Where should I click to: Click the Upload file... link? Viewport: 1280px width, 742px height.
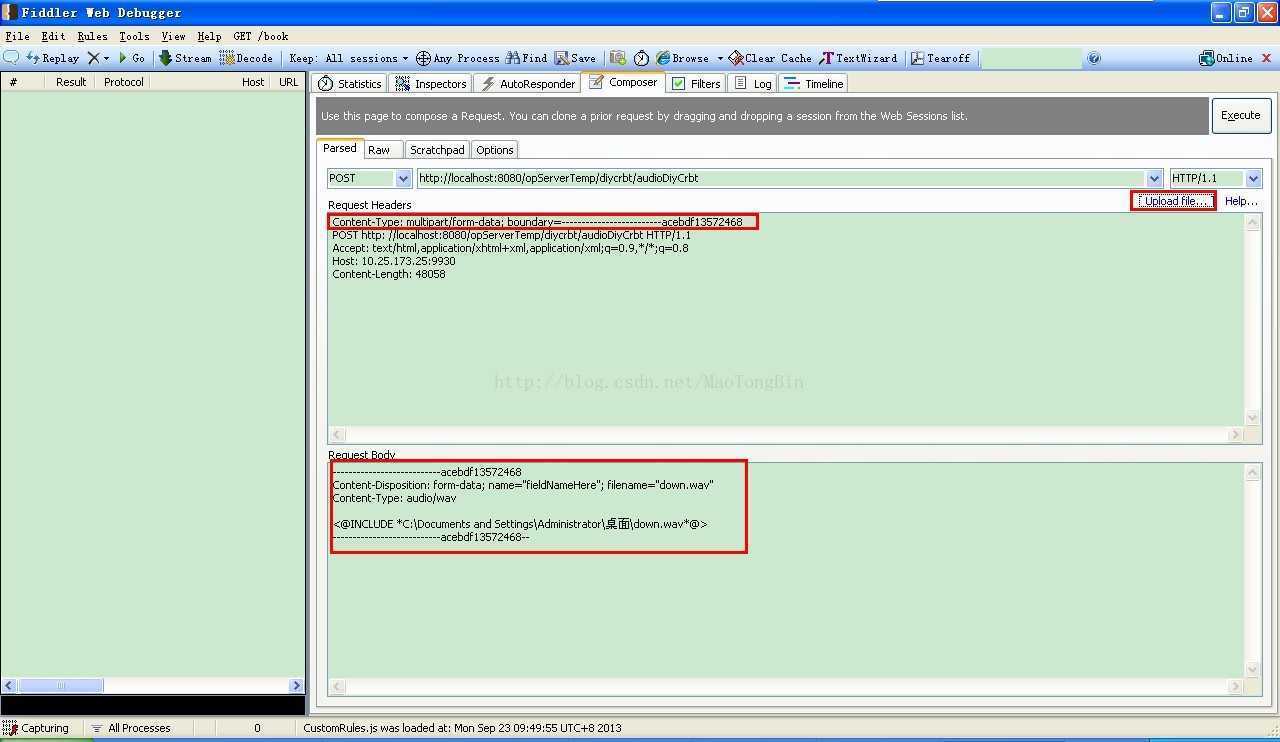click(x=1175, y=201)
